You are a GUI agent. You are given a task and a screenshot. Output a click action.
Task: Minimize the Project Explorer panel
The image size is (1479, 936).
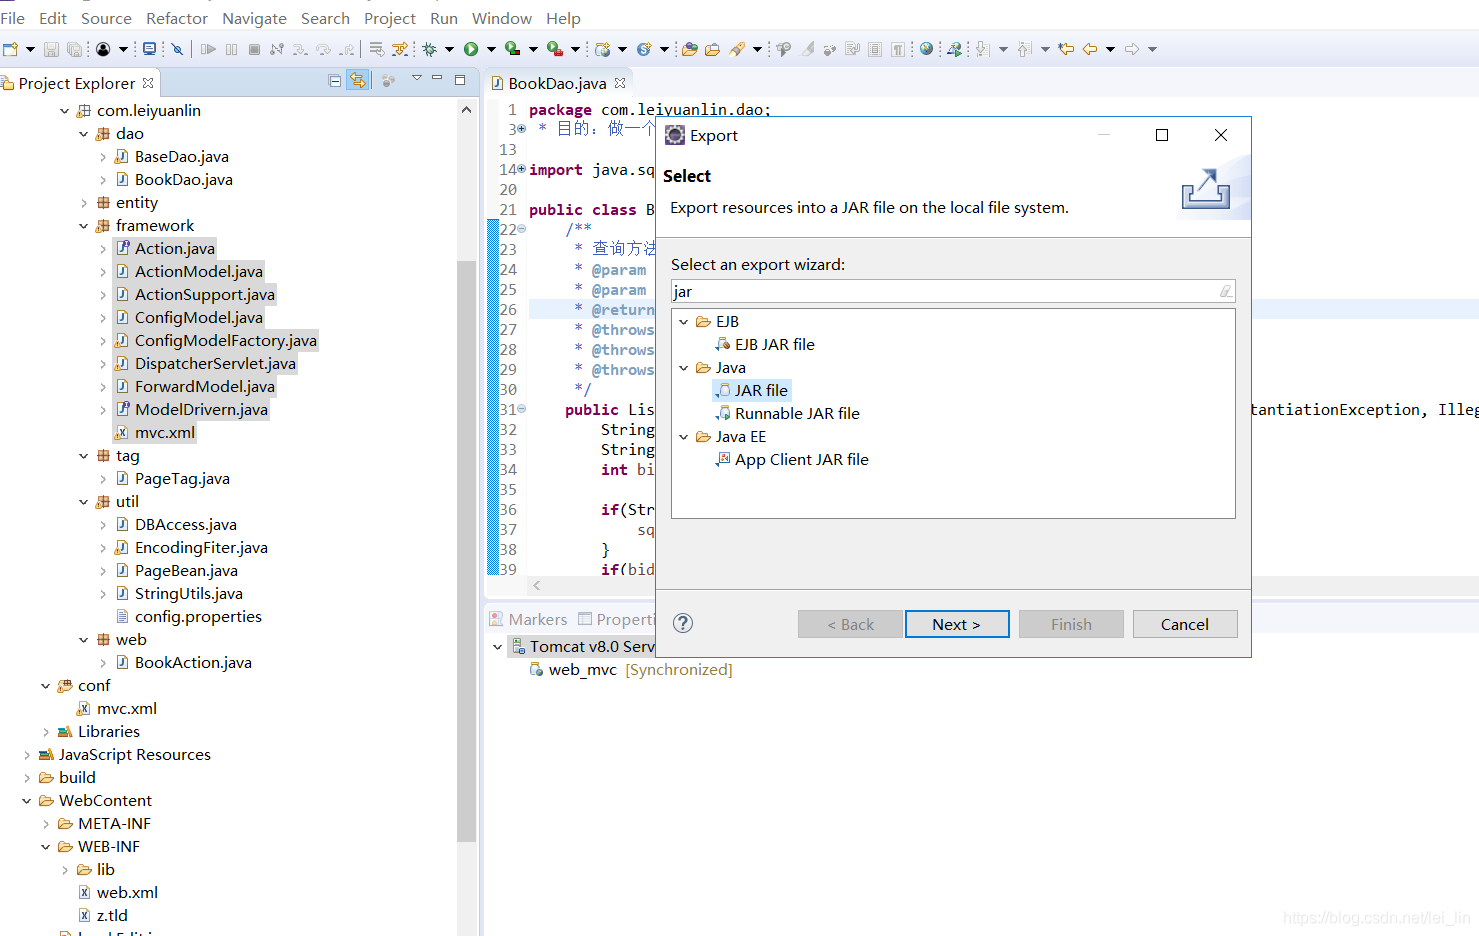pos(437,79)
